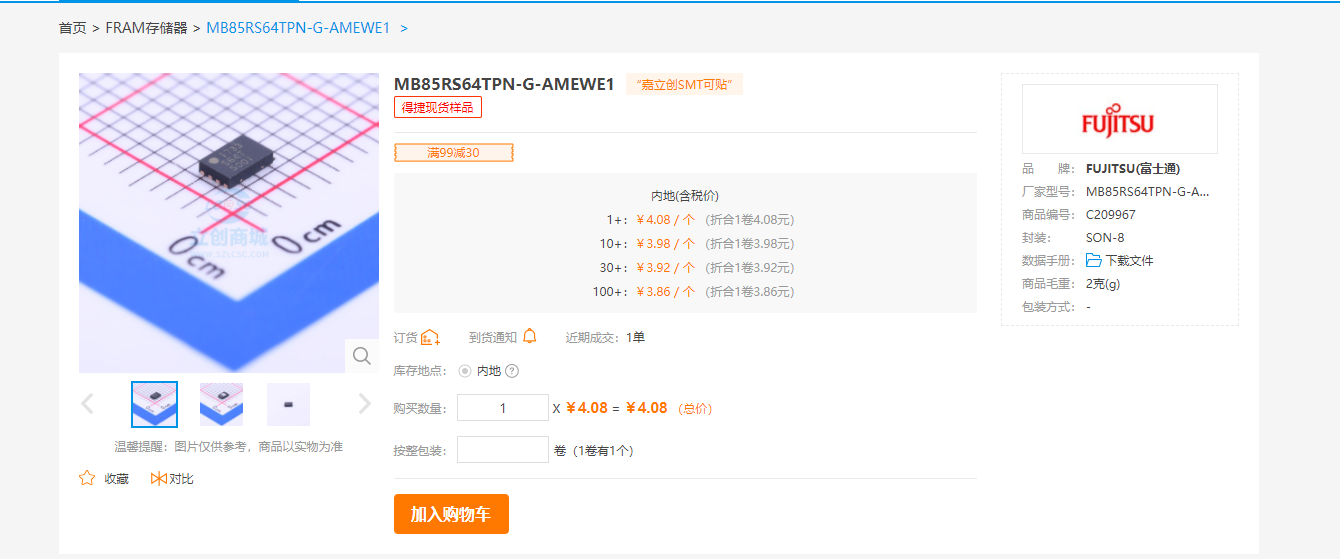This screenshot has width=1340, height=559.
Task: Click the main product photo
Action: [x=229, y=223]
